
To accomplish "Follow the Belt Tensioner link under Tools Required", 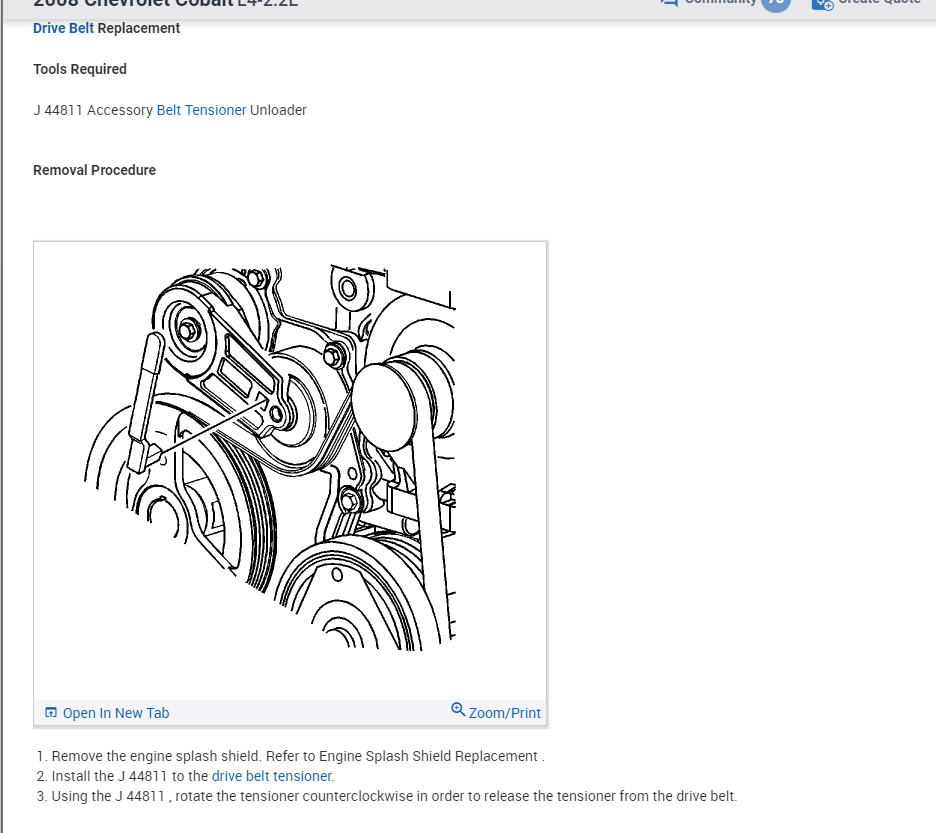I will [201, 110].
